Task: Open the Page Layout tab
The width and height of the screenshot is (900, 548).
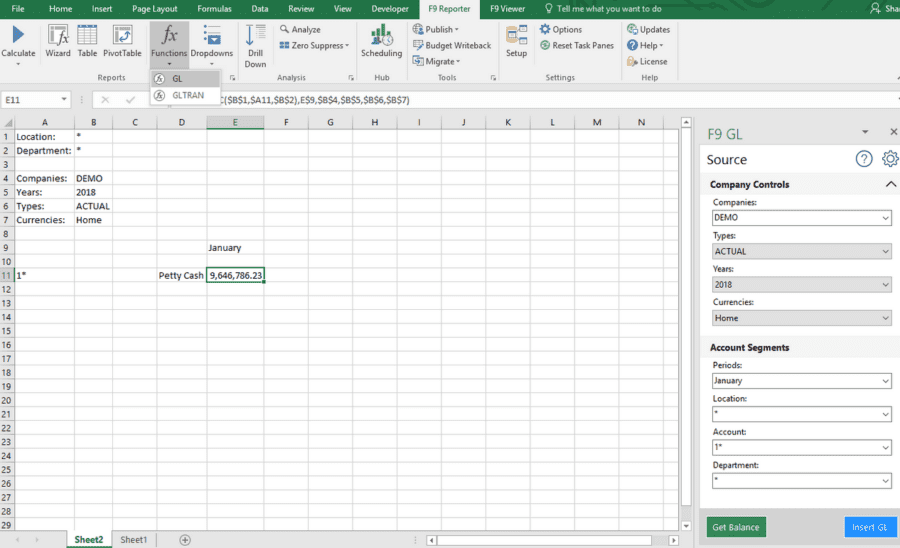Action: pos(154,9)
